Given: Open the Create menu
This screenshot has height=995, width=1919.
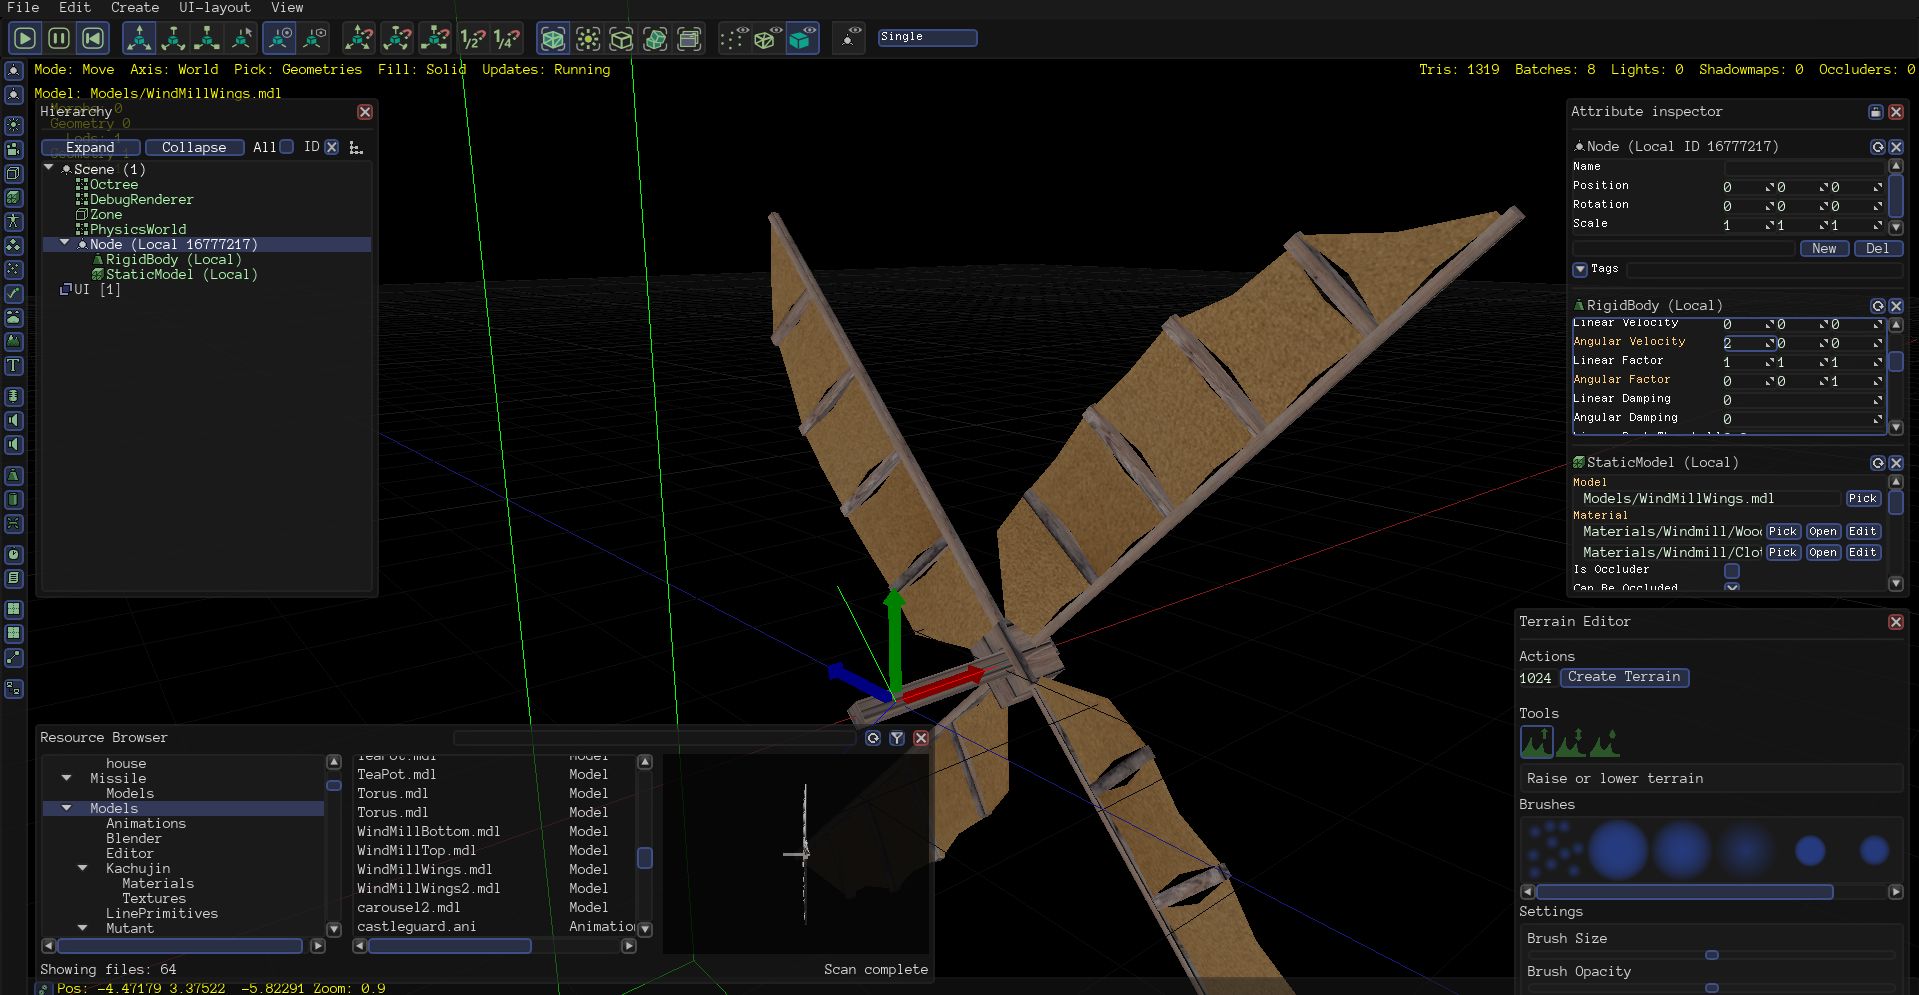Looking at the screenshot, I should (x=135, y=7).
